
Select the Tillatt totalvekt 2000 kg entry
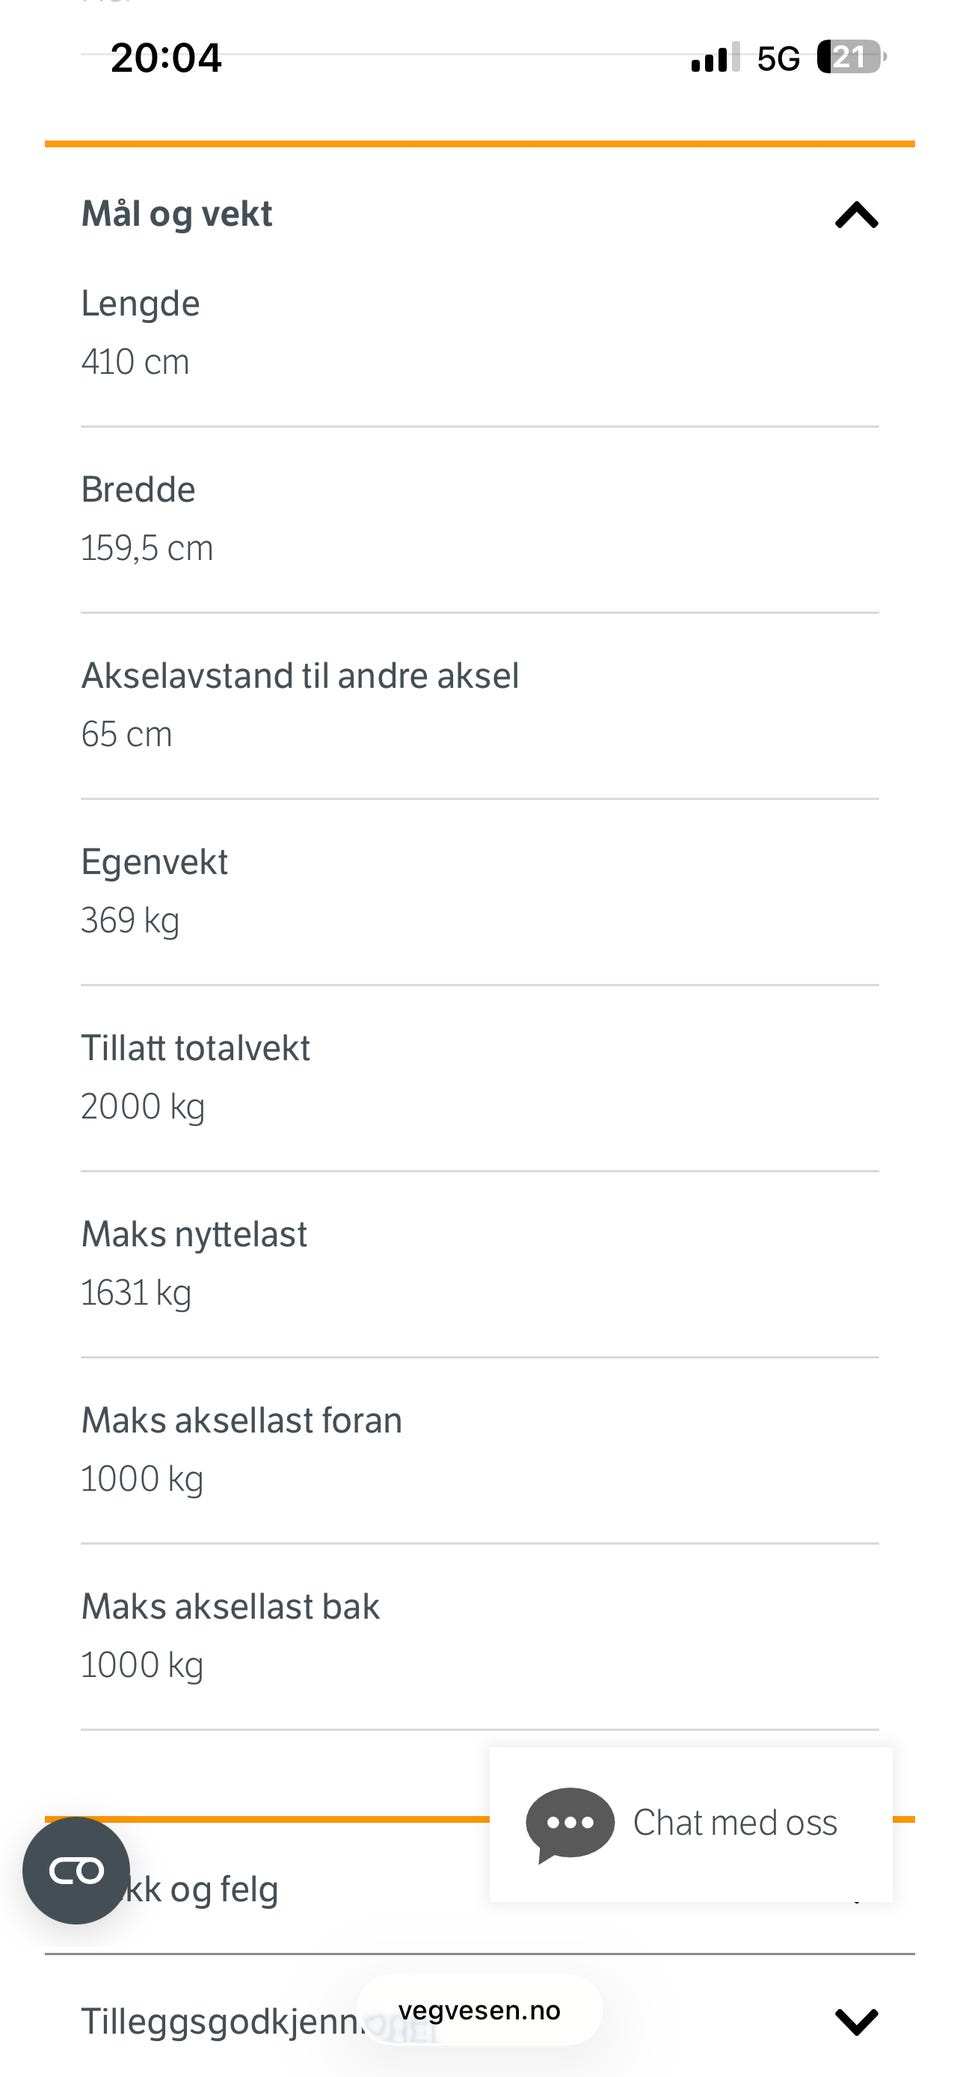pyautogui.click(x=480, y=1077)
